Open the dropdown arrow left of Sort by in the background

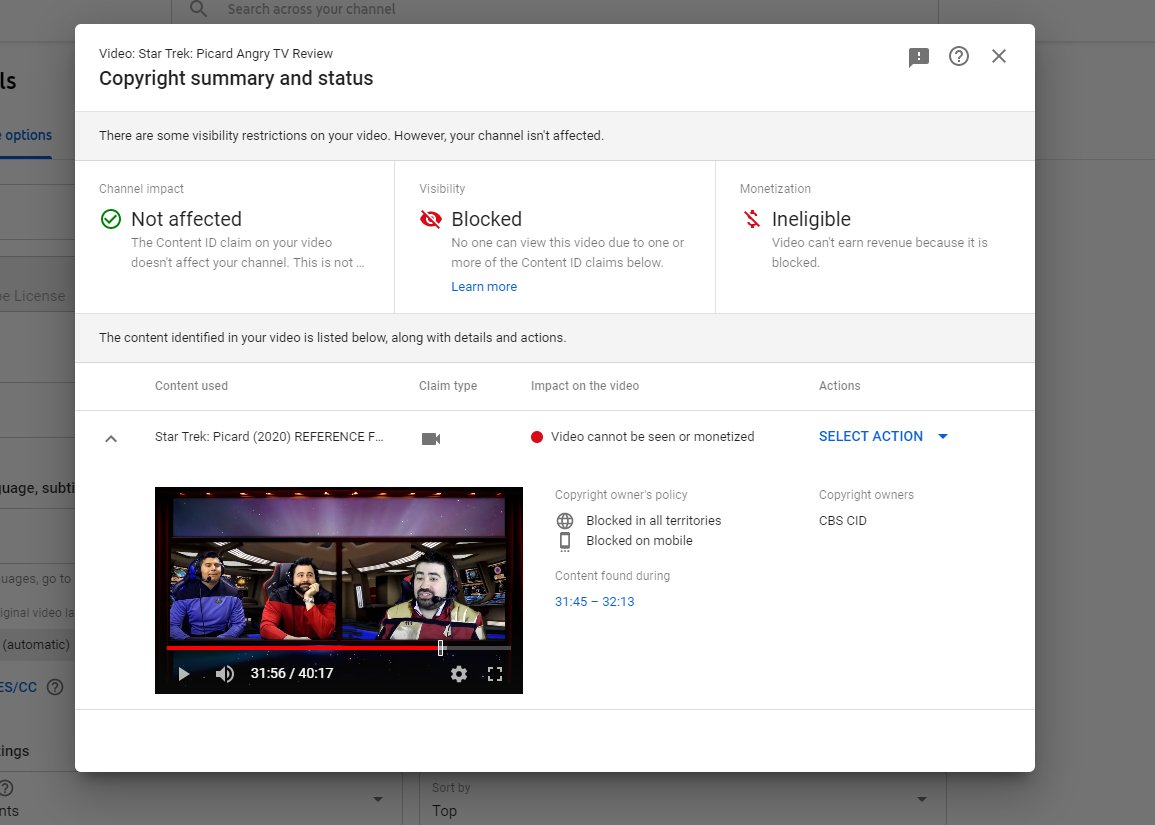[378, 799]
